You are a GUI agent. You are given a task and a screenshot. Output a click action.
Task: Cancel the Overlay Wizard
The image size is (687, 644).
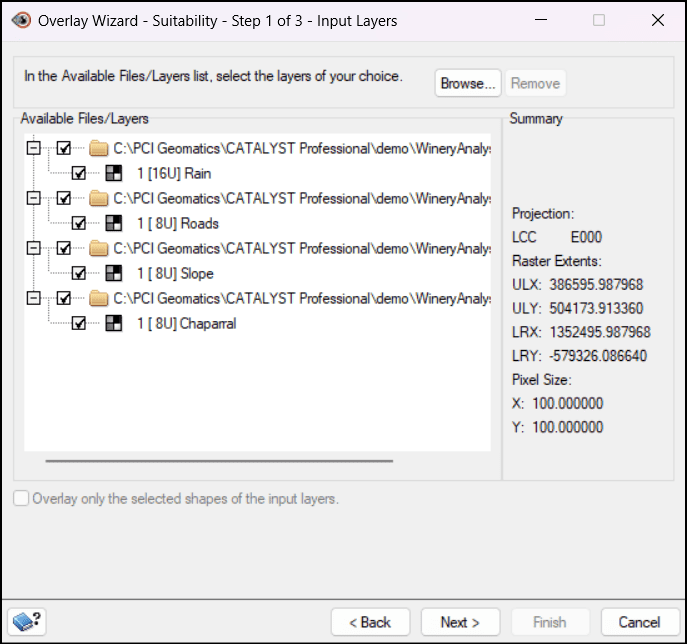pos(640,622)
